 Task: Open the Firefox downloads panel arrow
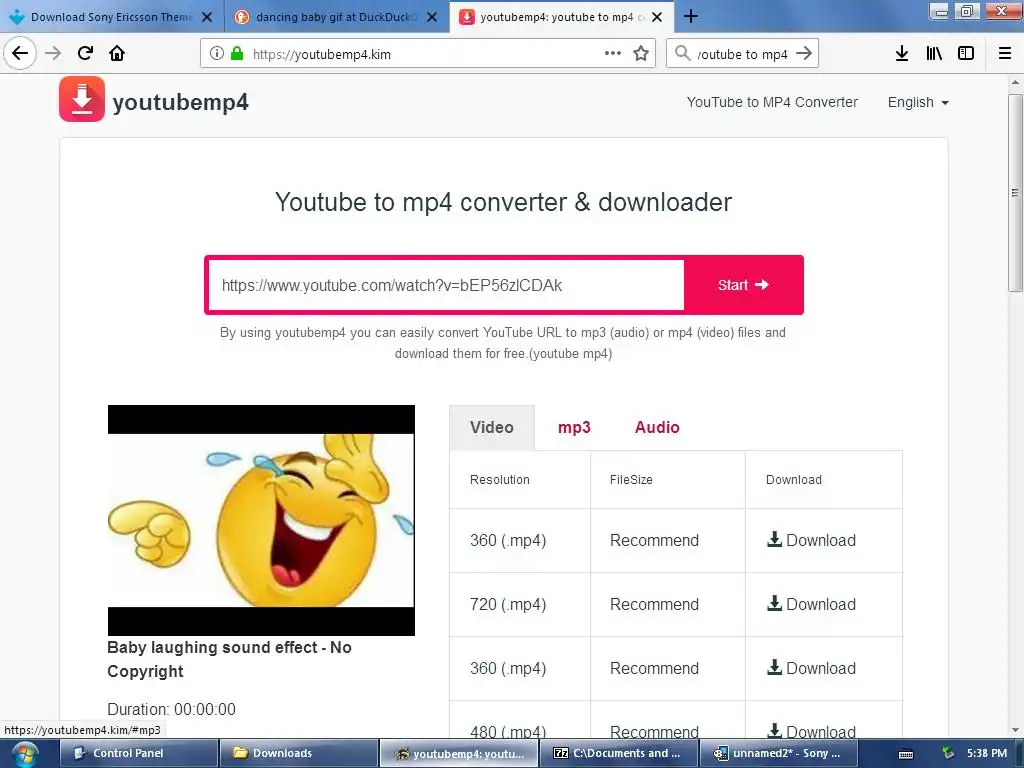click(902, 54)
